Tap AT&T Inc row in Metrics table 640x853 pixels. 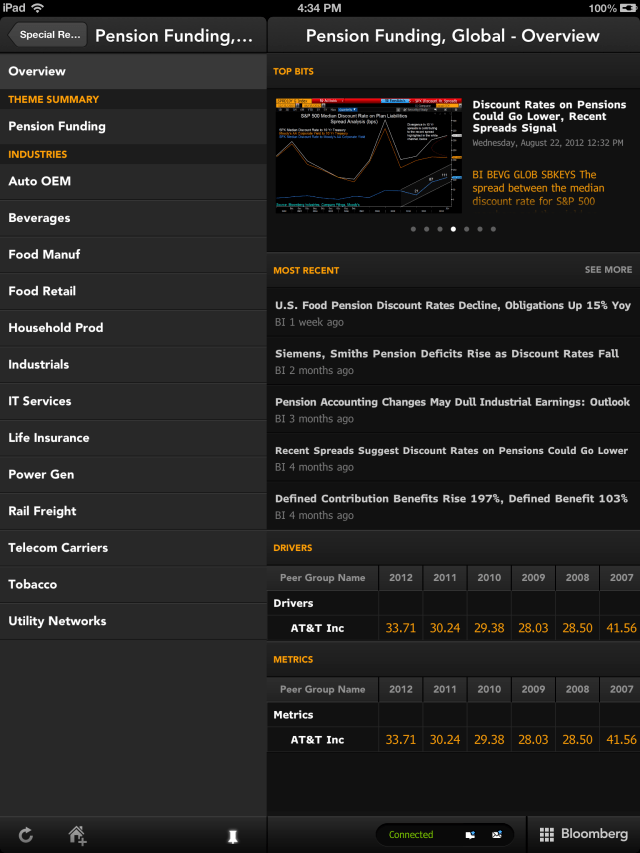pos(453,740)
